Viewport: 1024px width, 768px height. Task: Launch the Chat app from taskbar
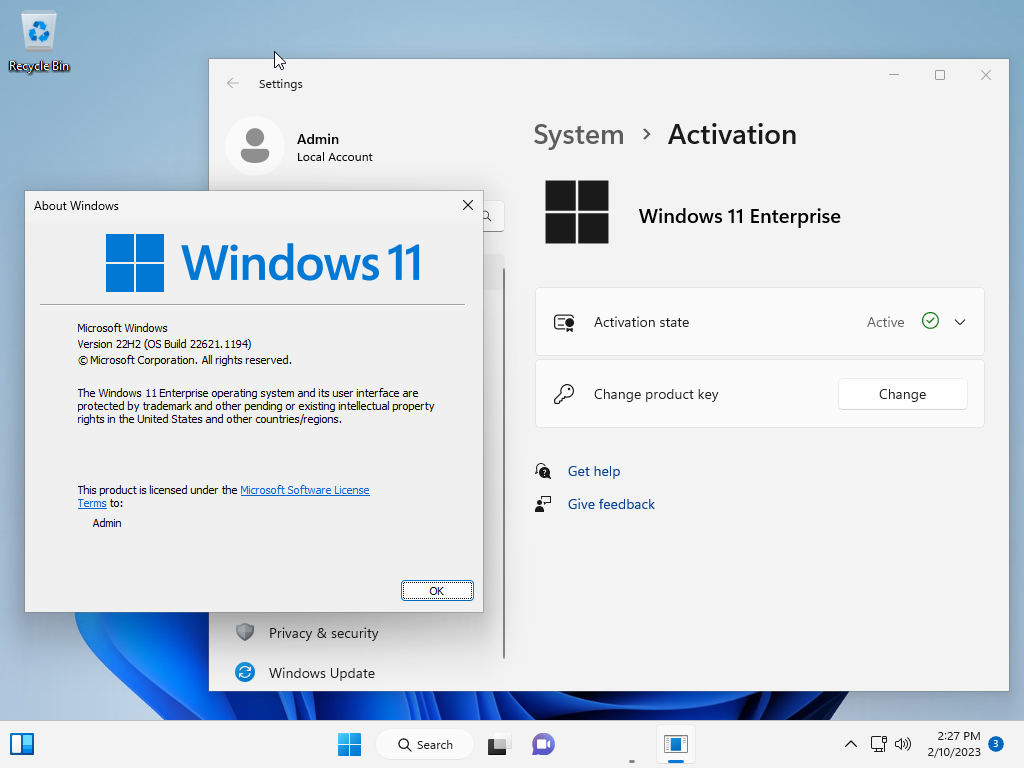(543, 744)
